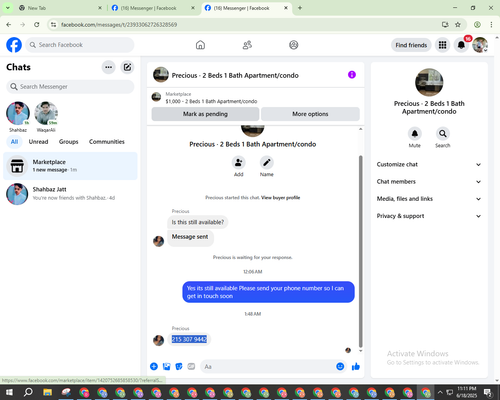Image resolution: width=500 pixels, height=400 pixels.
Task: Start a new message with compose icon
Action: (x=127, y=67)
